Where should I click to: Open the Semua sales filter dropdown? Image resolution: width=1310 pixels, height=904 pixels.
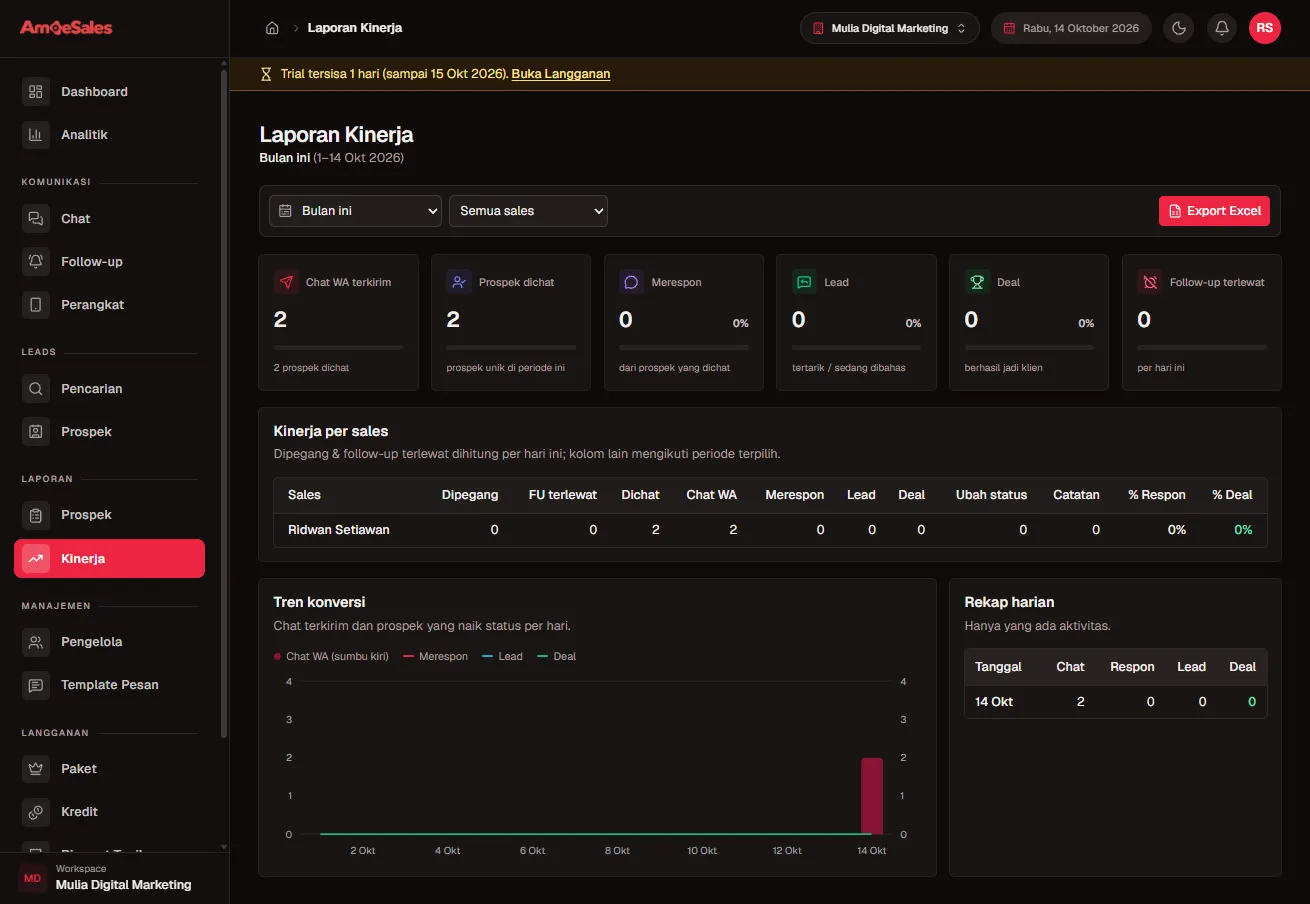click(528, 211)
